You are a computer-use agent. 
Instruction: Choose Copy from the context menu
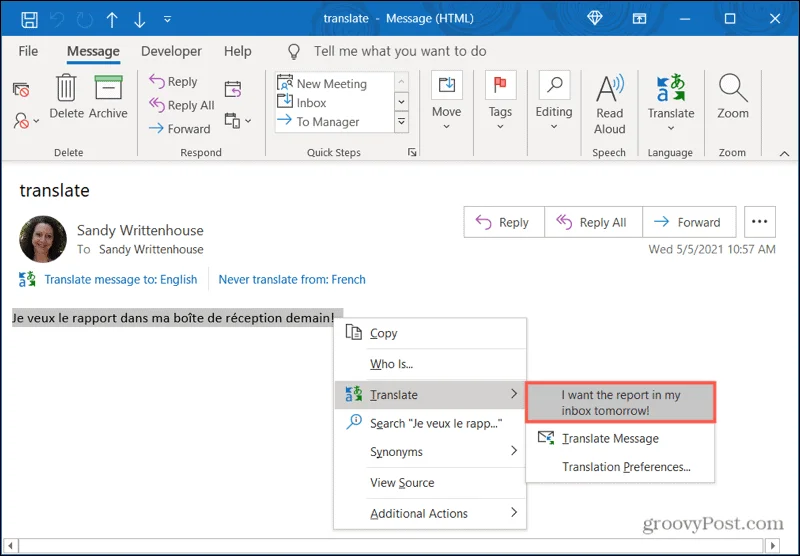point(430,333)
